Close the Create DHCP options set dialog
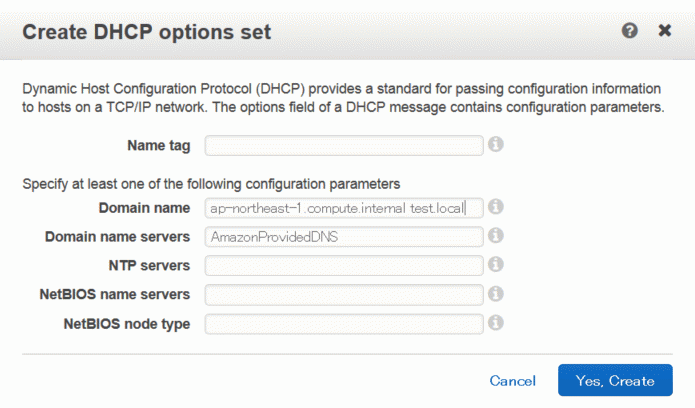This screenshot has width=695, height=408. pyautogui.click(x=664, y=31)
